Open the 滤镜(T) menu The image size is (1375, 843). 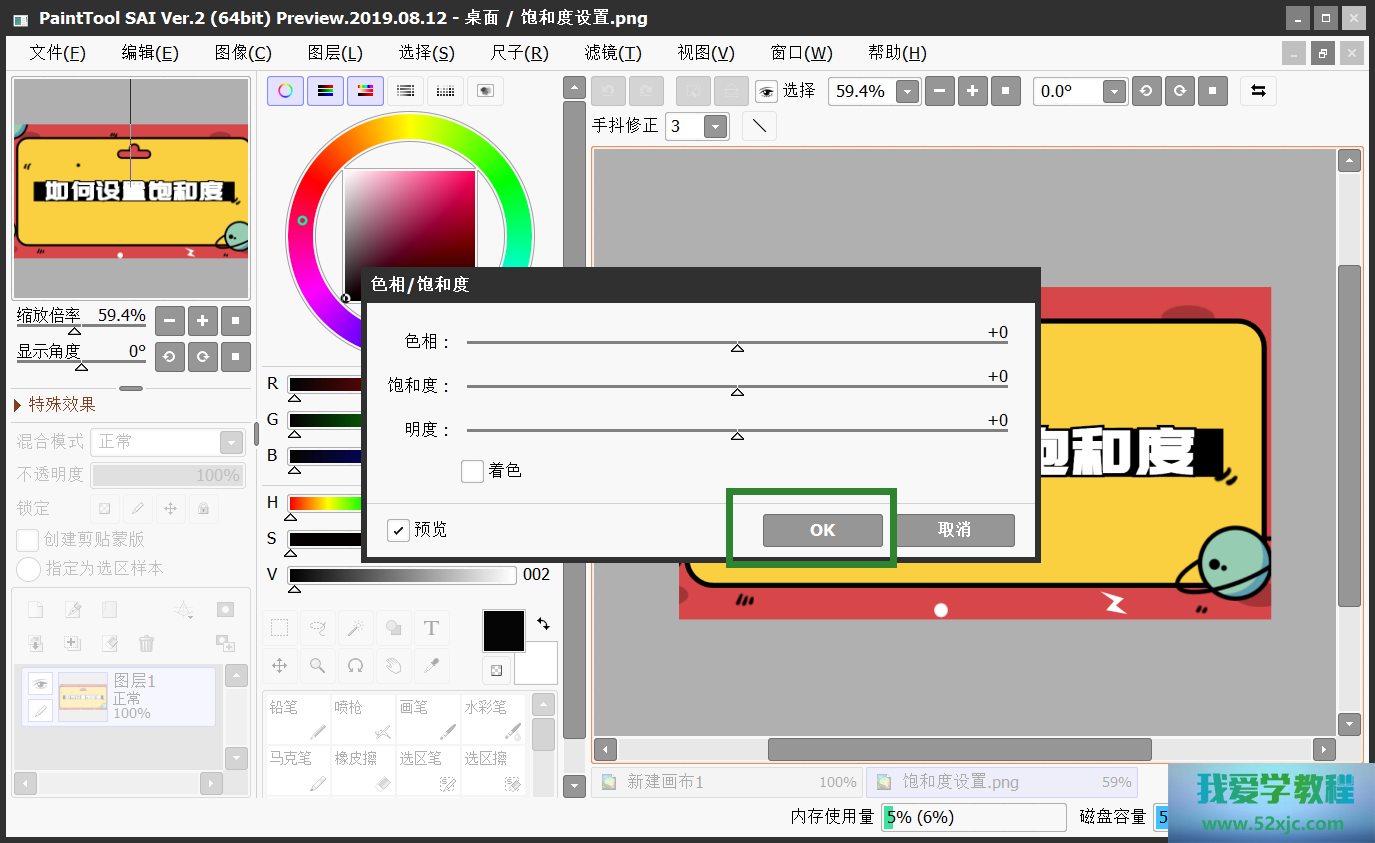tap(613, 53)
